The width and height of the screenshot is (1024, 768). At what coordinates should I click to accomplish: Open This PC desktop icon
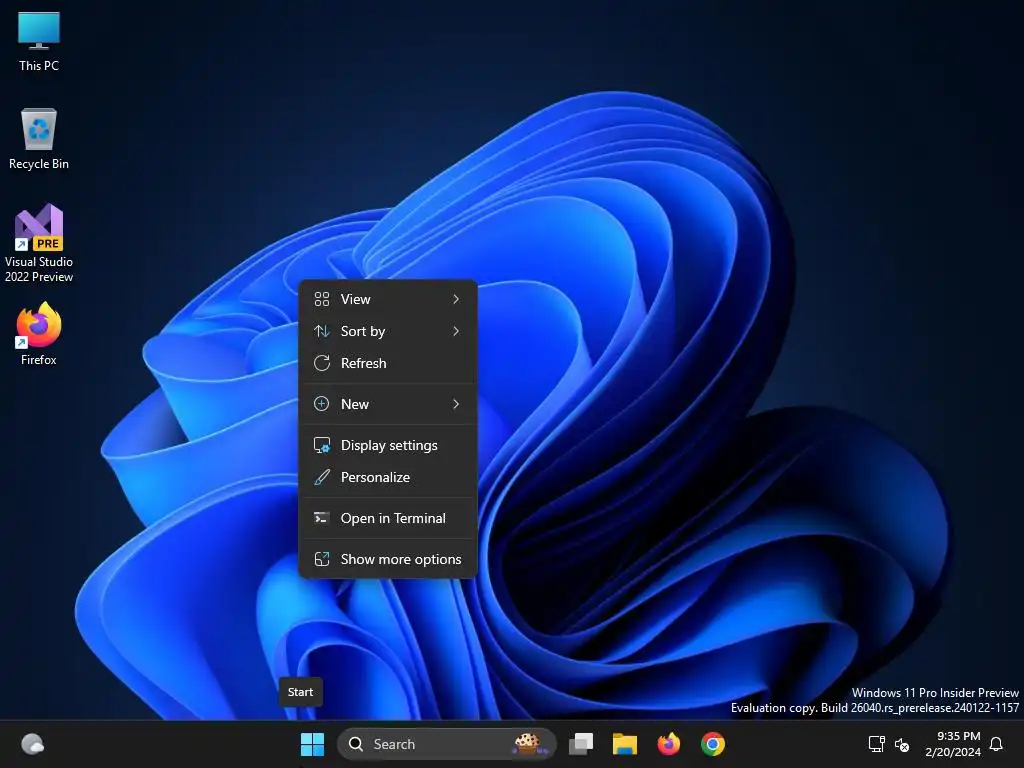tap(39, 41)
